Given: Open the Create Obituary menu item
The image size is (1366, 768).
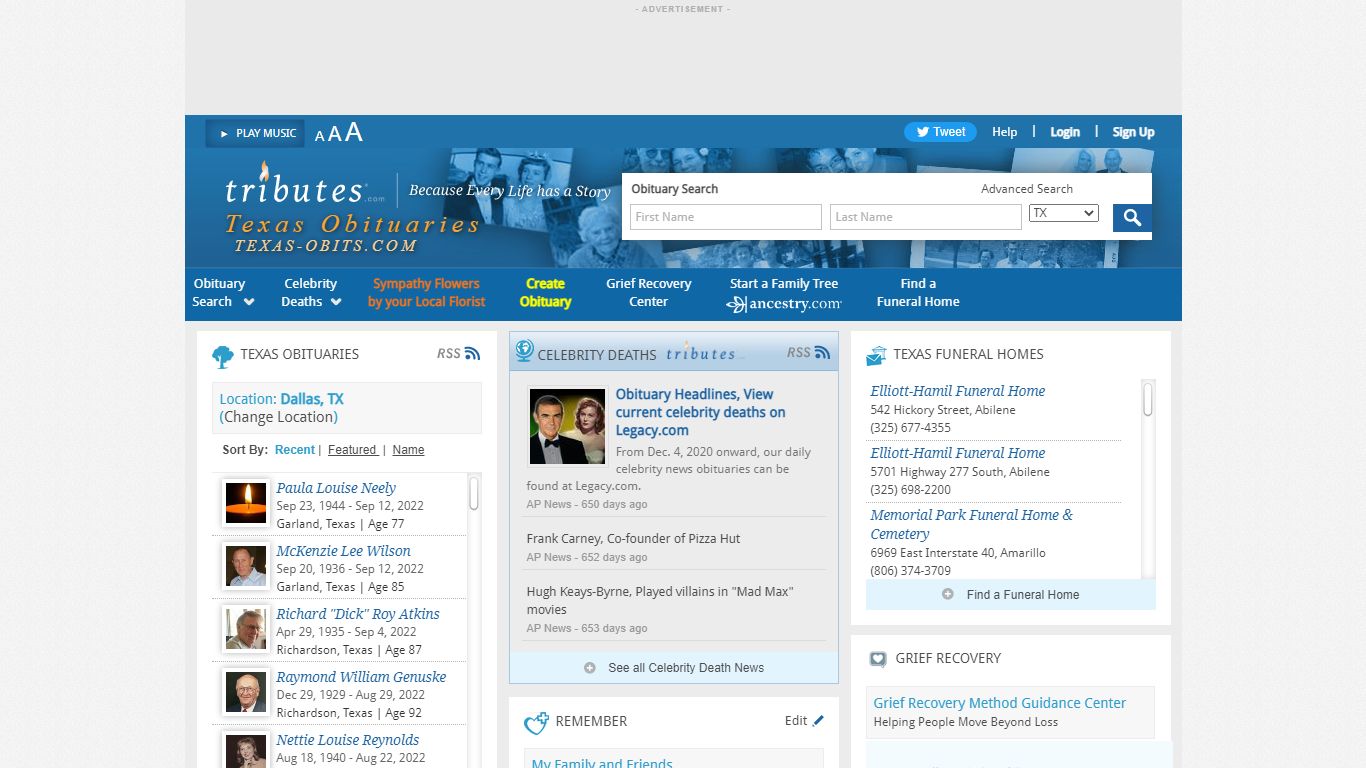Looking at the screenshot, I should click(545, 293).
